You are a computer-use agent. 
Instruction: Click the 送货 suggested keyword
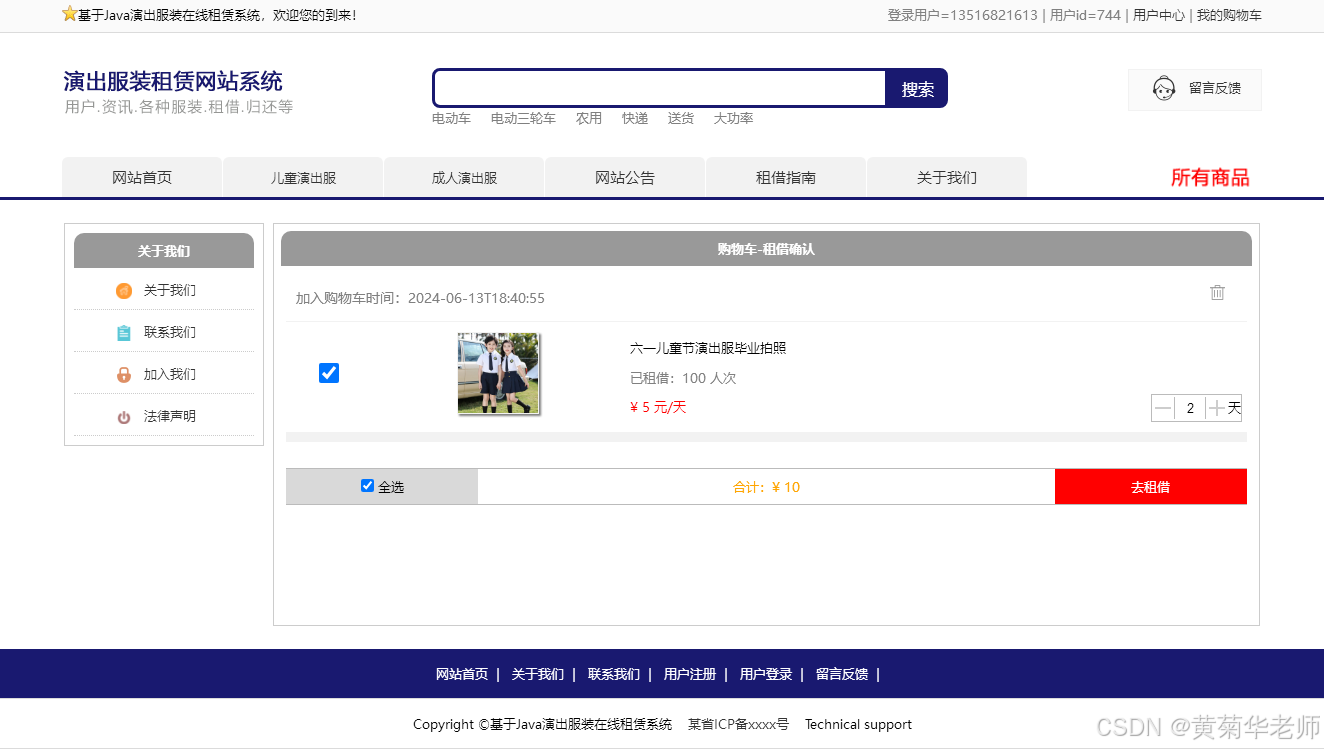pyautogui.click(x=681, y=119)
